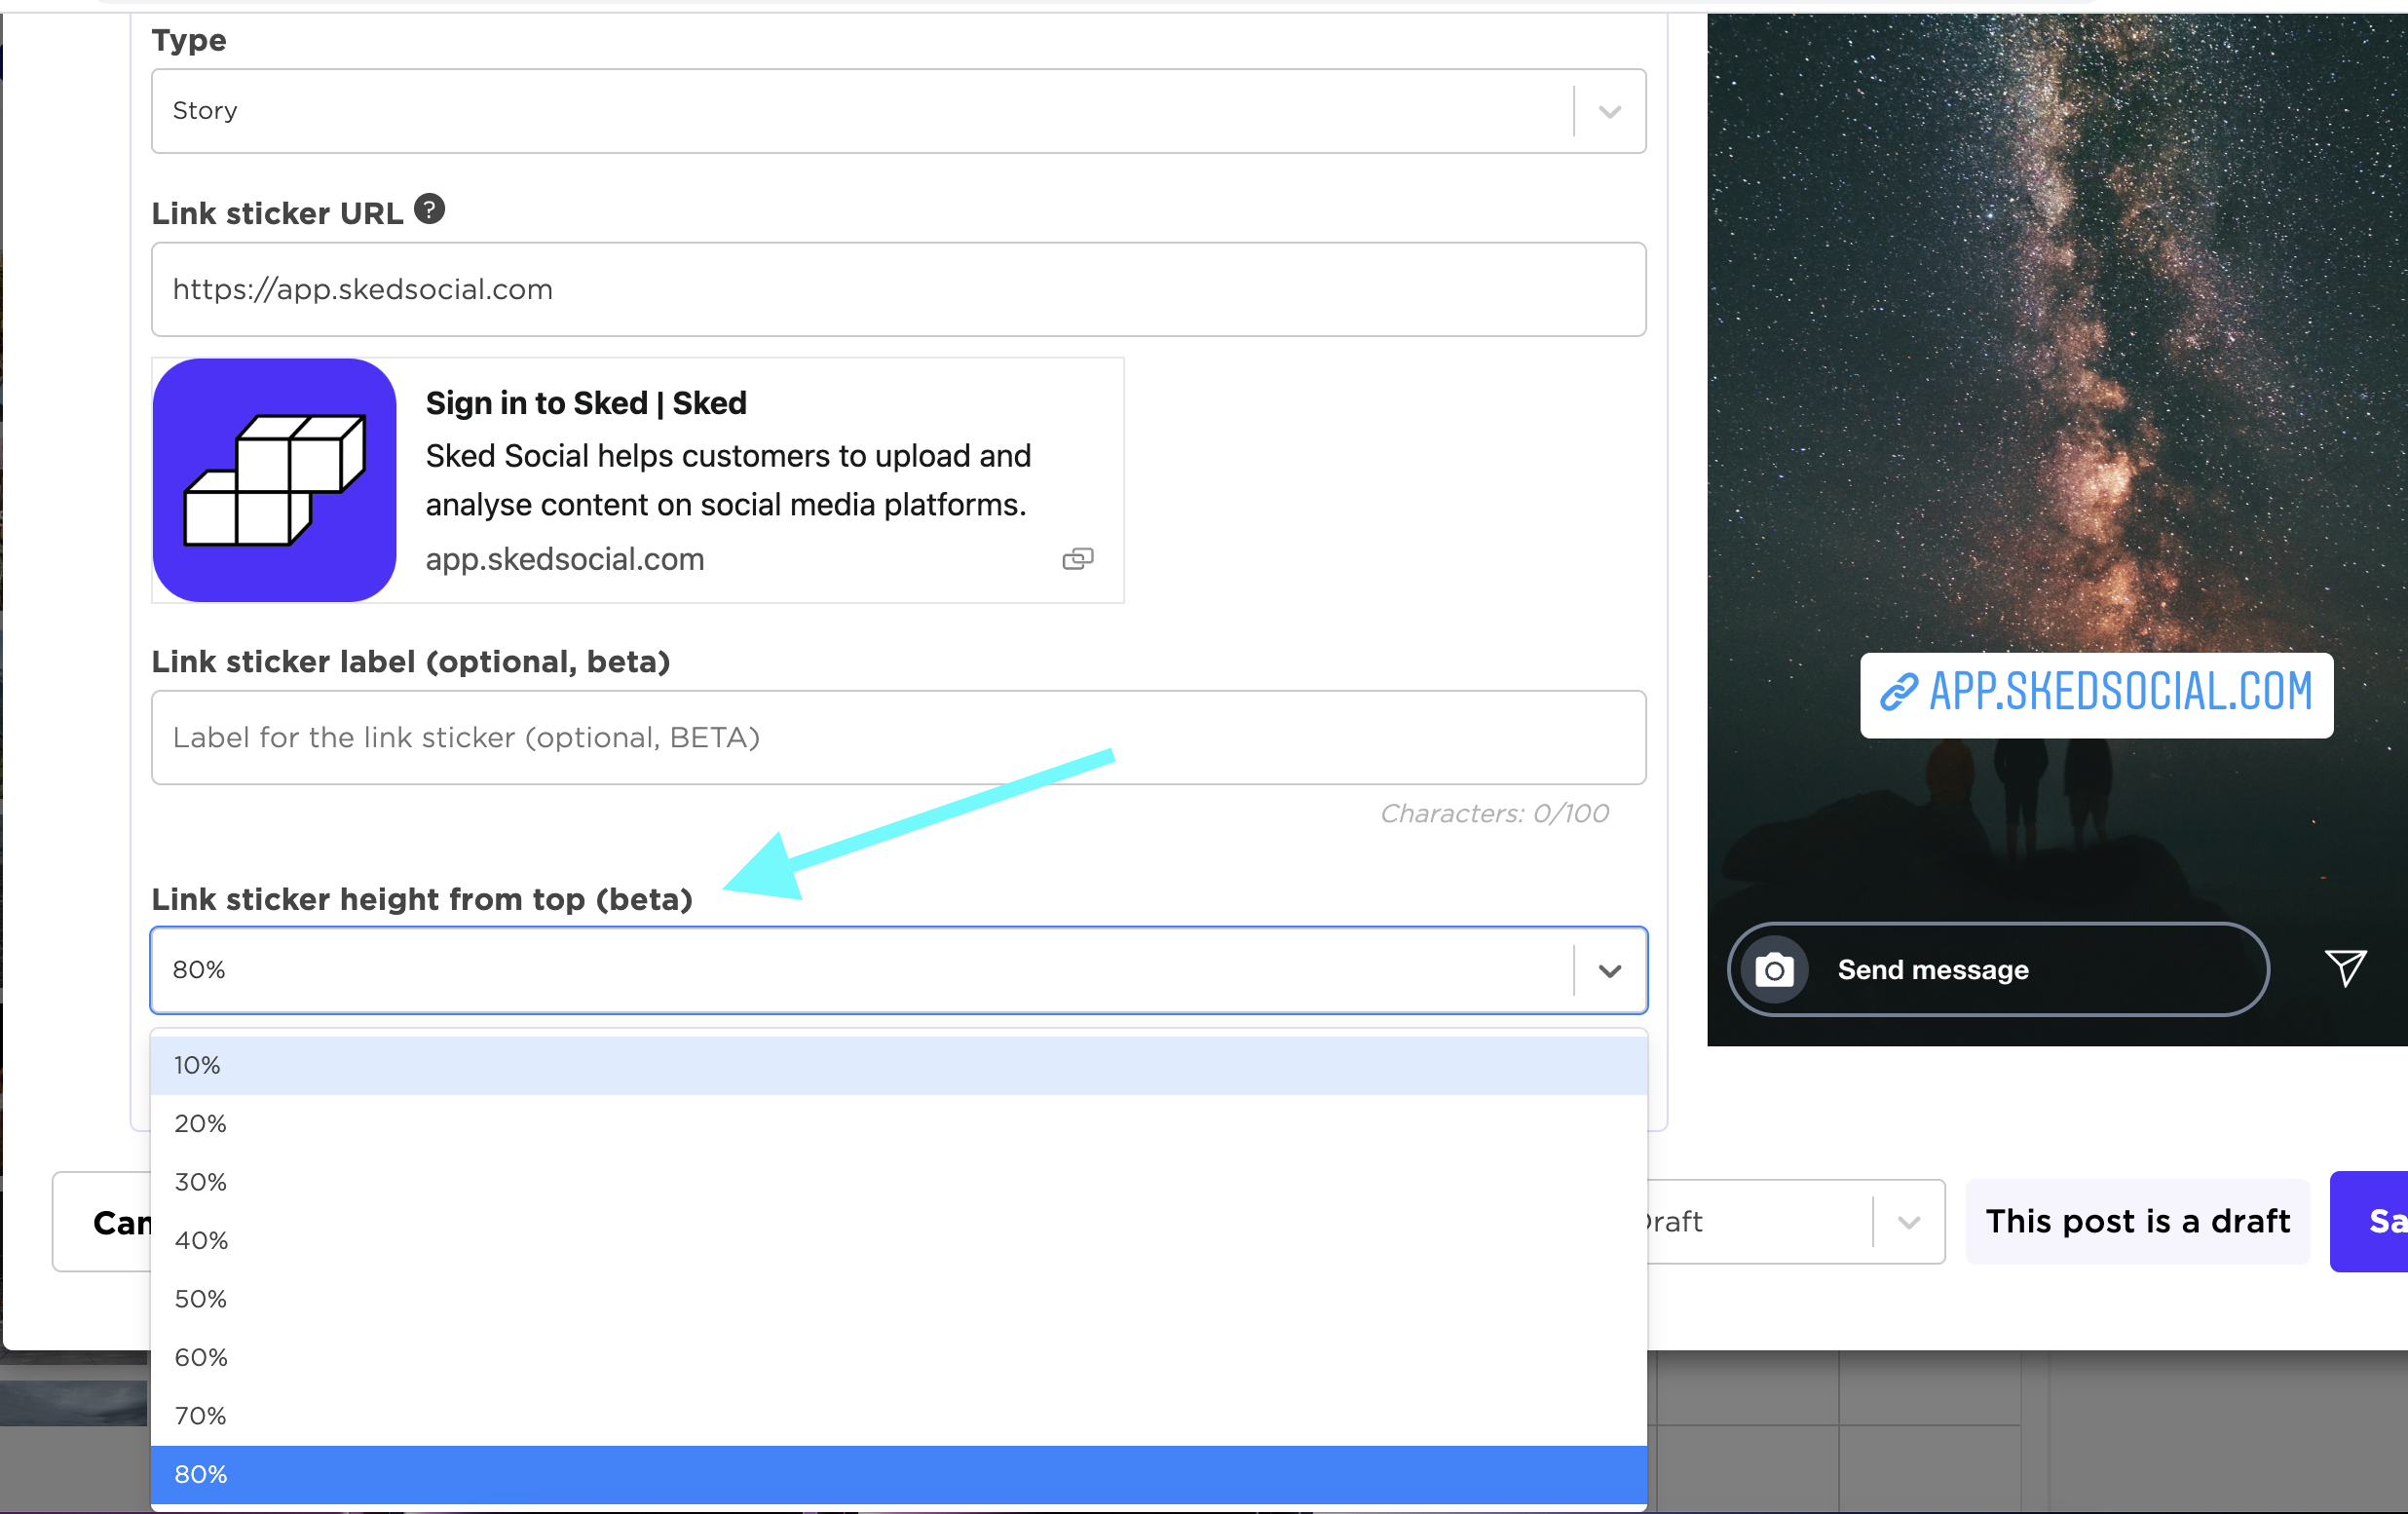Click the Type dropdown chevron arrow
Image resolution: width=2408 pixels, height=1514 pixels.
pos(1609,112)
